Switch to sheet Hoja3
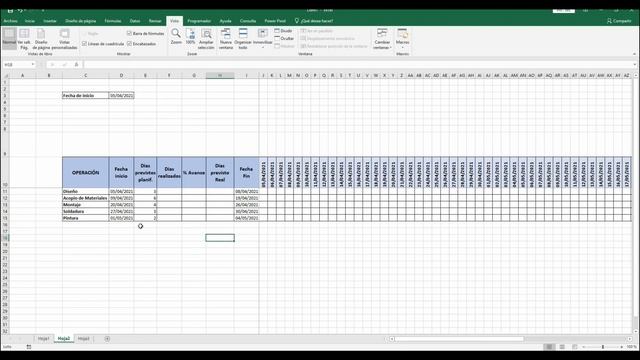 (83, 339)
